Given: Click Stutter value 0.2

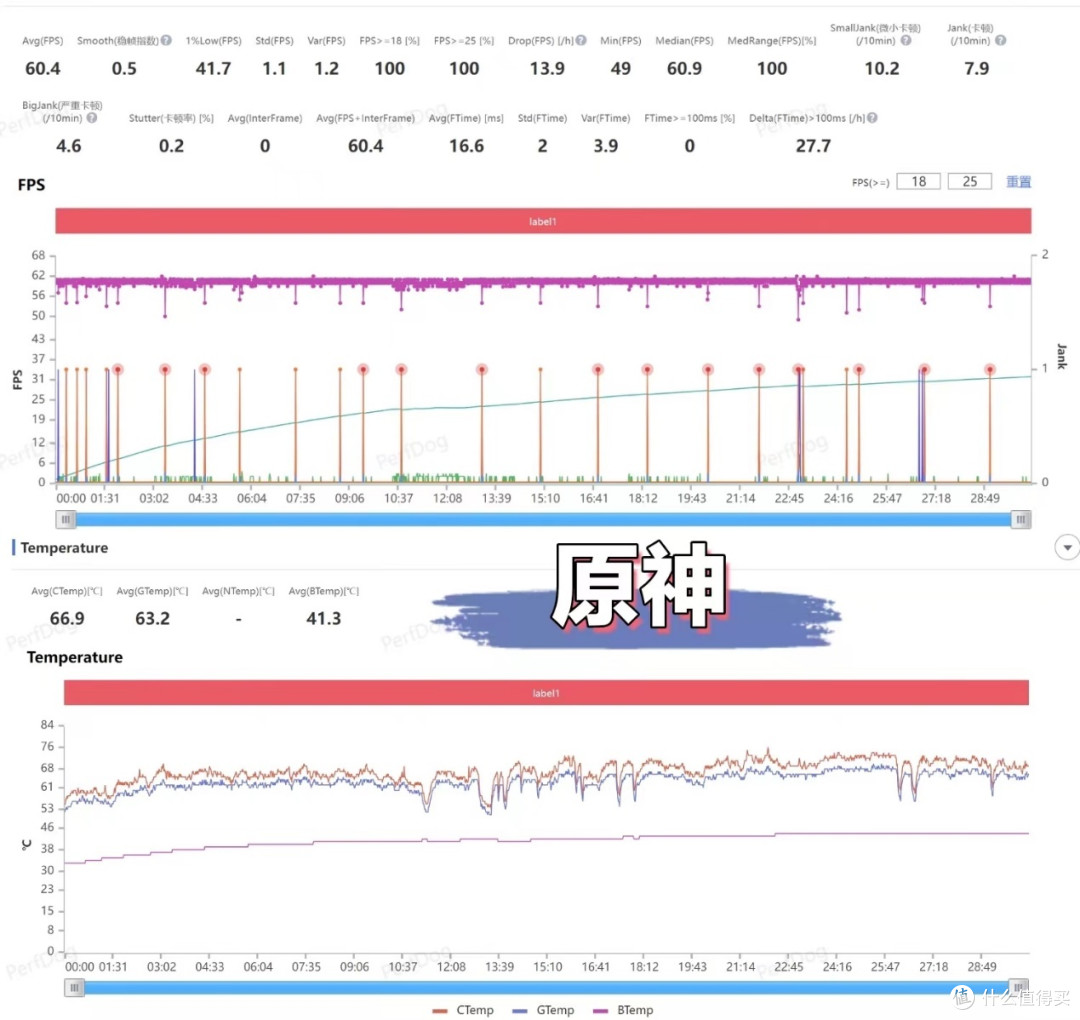Looking at the screenshot, I should tap(172, 146).
